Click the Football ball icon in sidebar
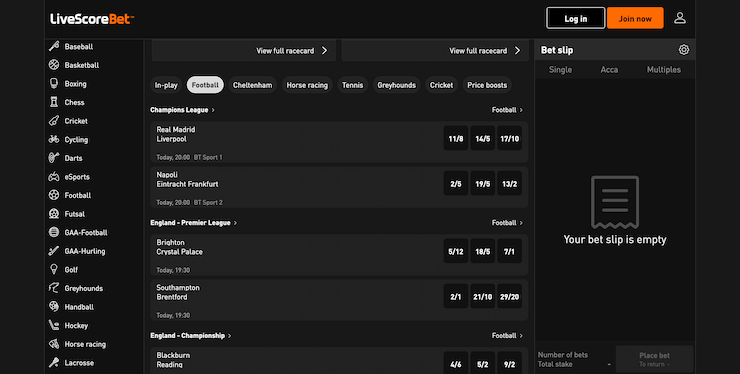This screenshot has height=374, width=740. coord(54,195)
